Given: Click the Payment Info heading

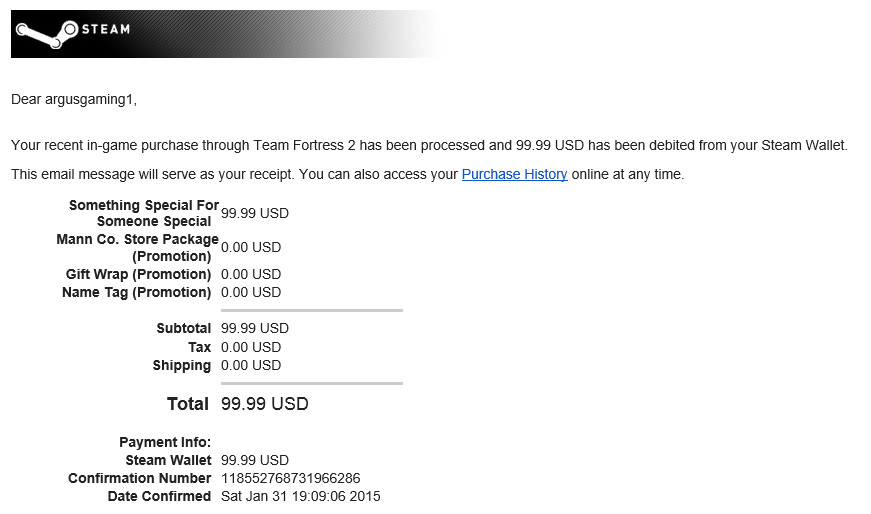Looking at the screenshot, I should point(165,442).
